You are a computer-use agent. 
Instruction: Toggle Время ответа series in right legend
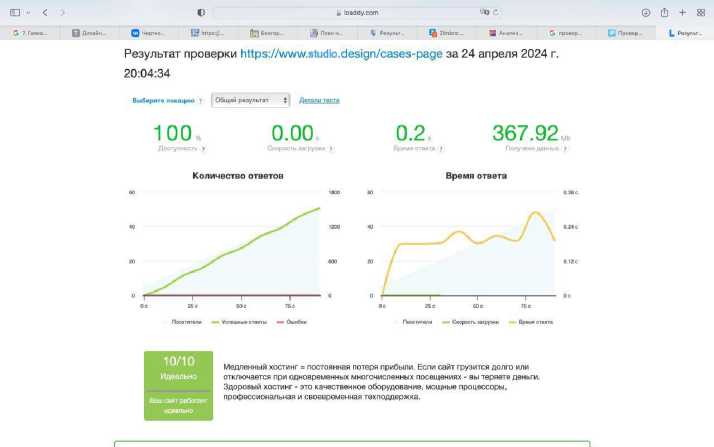tap(532, 322)
